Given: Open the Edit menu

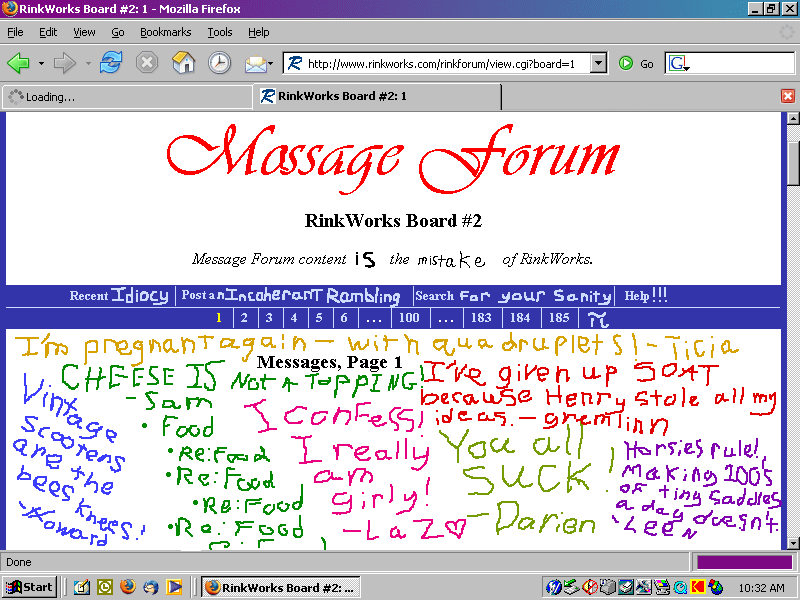Looking at the screenshot, I should (x=48, y=32).
